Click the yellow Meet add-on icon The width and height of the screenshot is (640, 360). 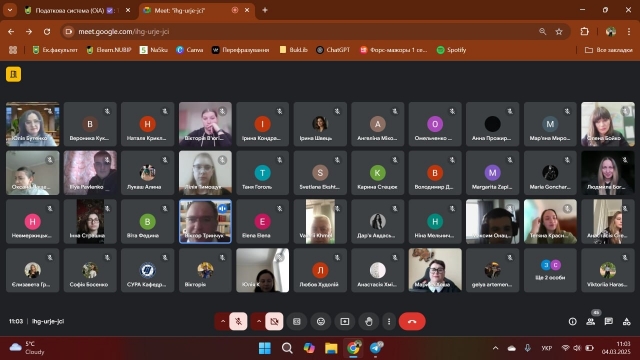(x=13, y=74)
